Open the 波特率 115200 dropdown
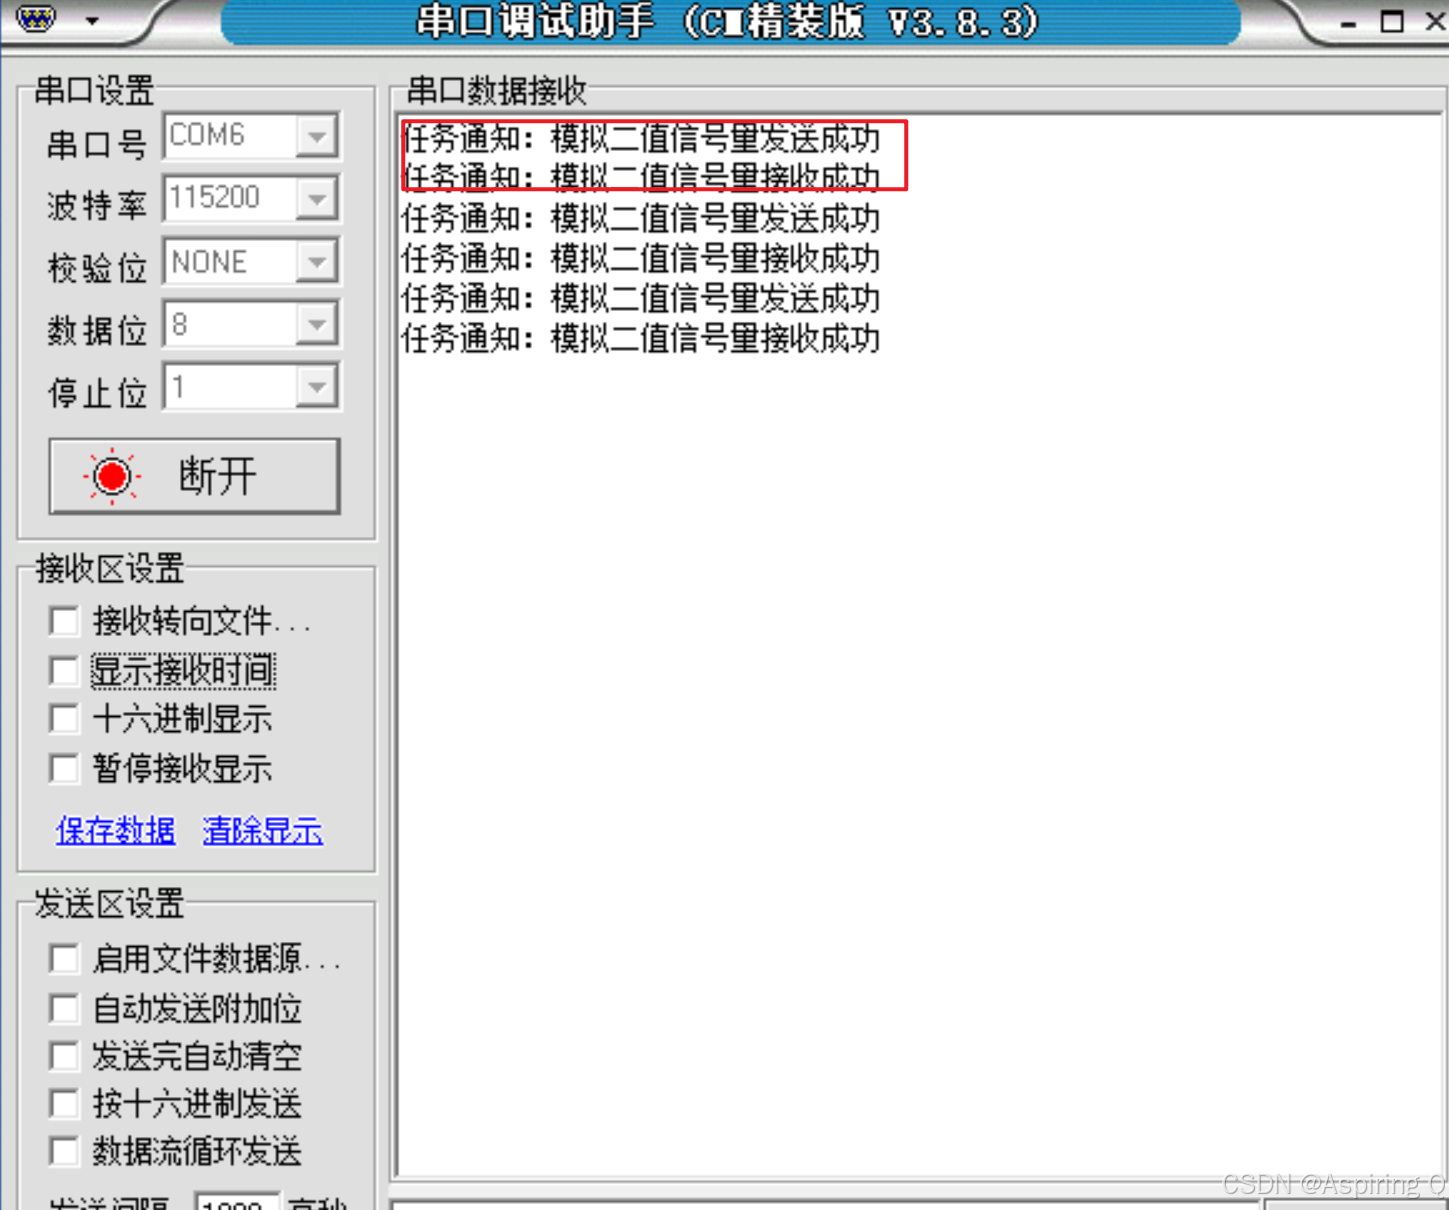 point(317,199)
